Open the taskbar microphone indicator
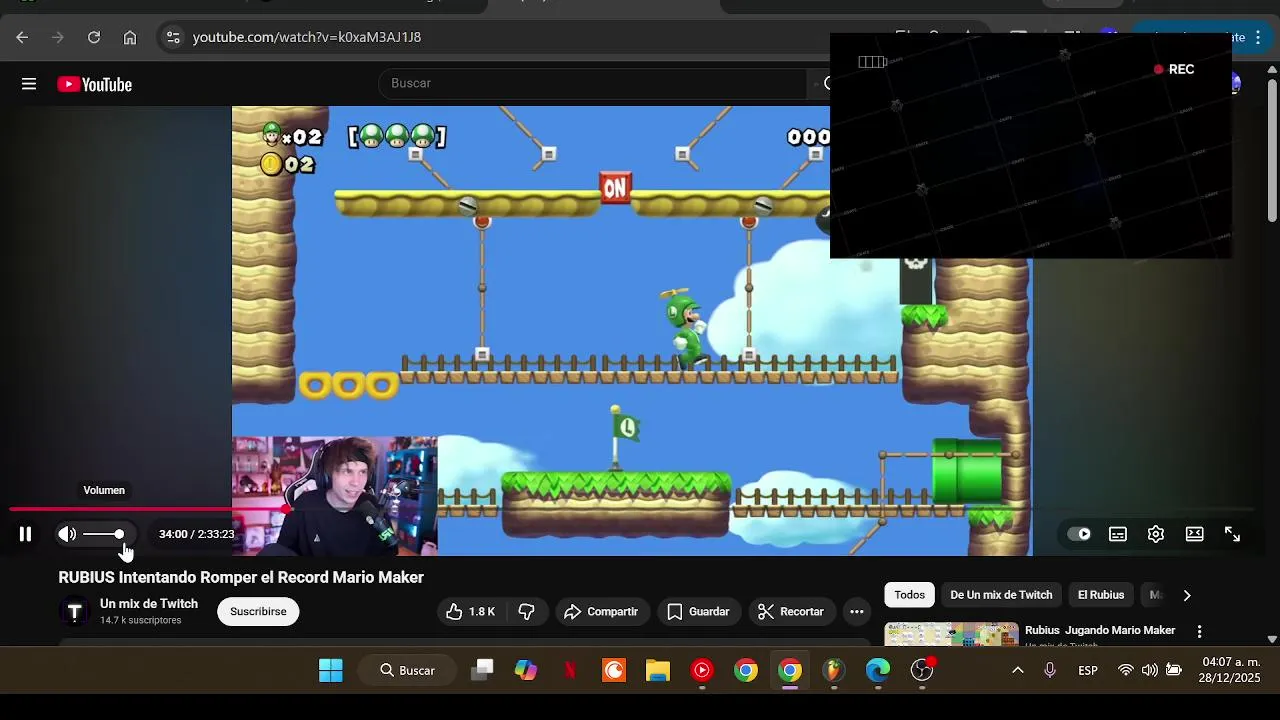The height and width of the screenshot is (720, 1280). click(x=1050, y=670)
